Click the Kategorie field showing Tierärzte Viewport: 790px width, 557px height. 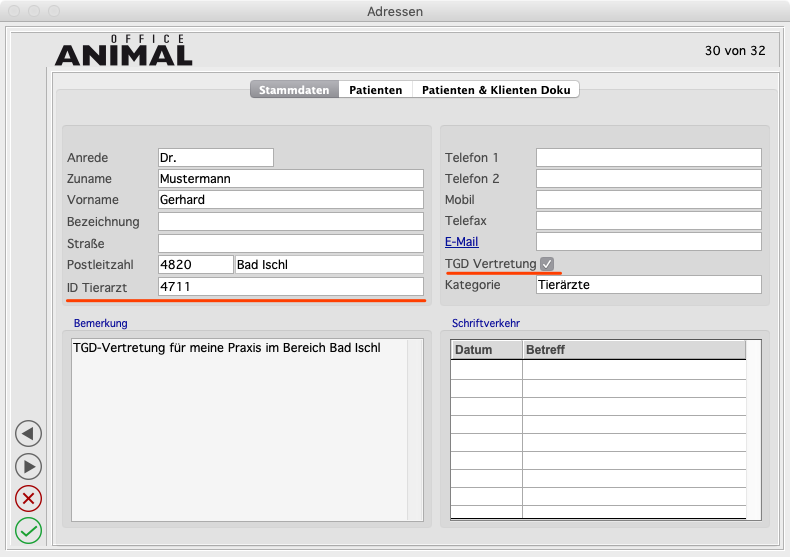coord(648,285)
